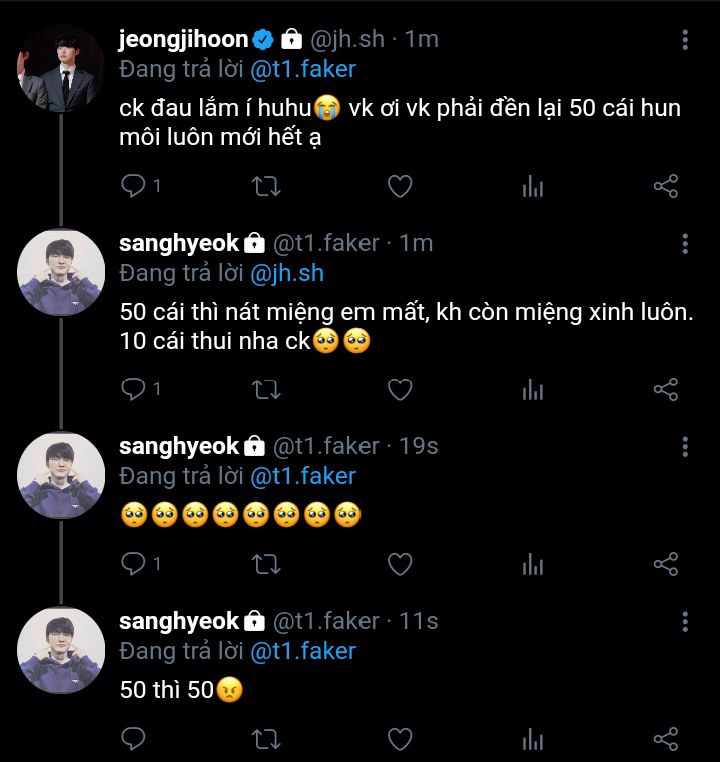Reply to the emoji-only sanghyeok tweet
This screenshot has width=720, height=762.
(133, 564)
